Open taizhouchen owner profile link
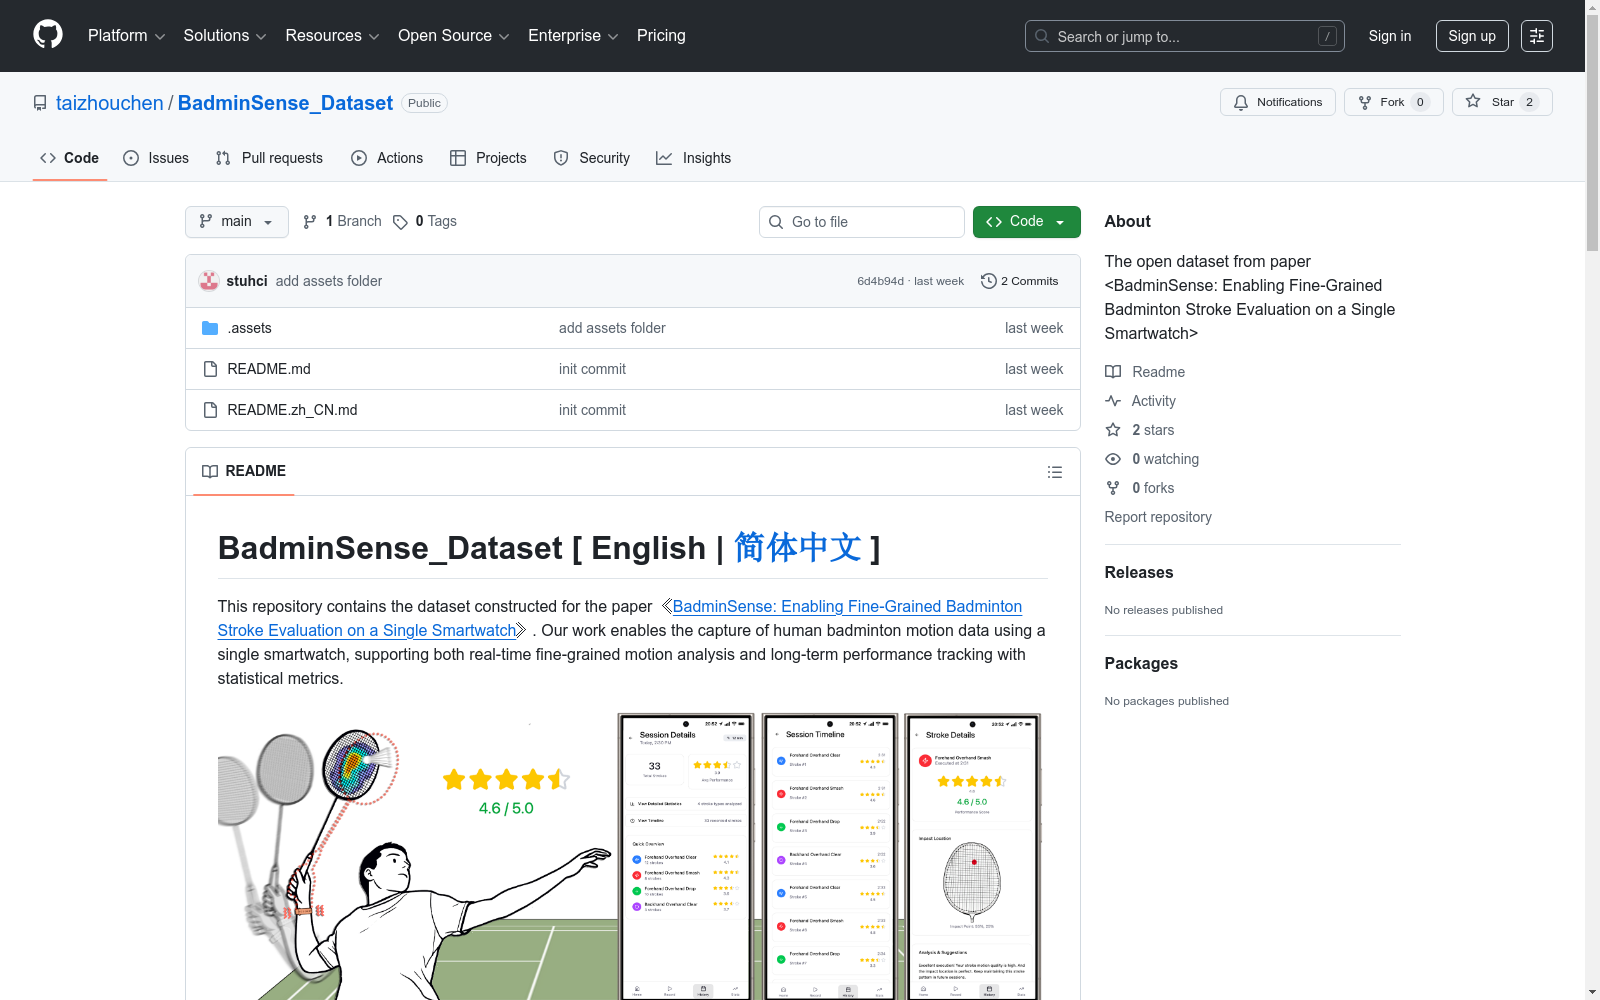 (110, 103)
